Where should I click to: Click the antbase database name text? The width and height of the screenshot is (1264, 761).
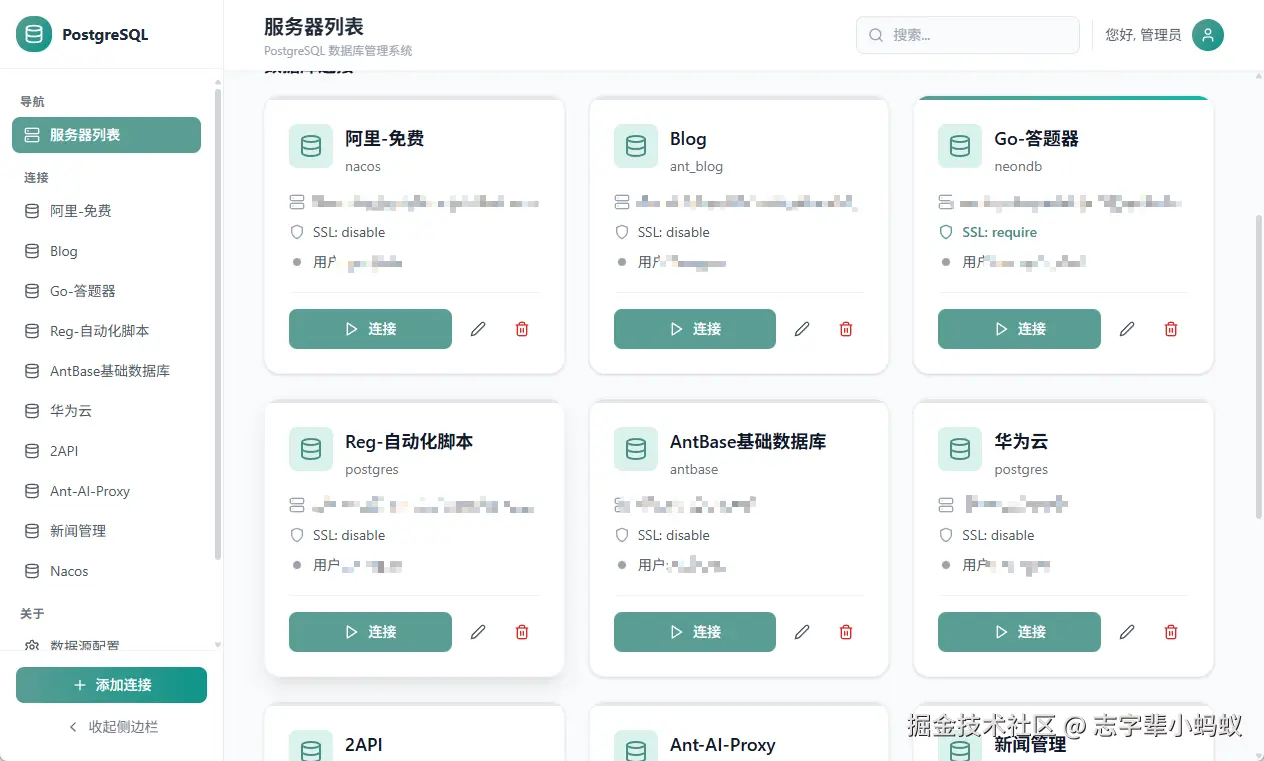[x=694, y=470]
